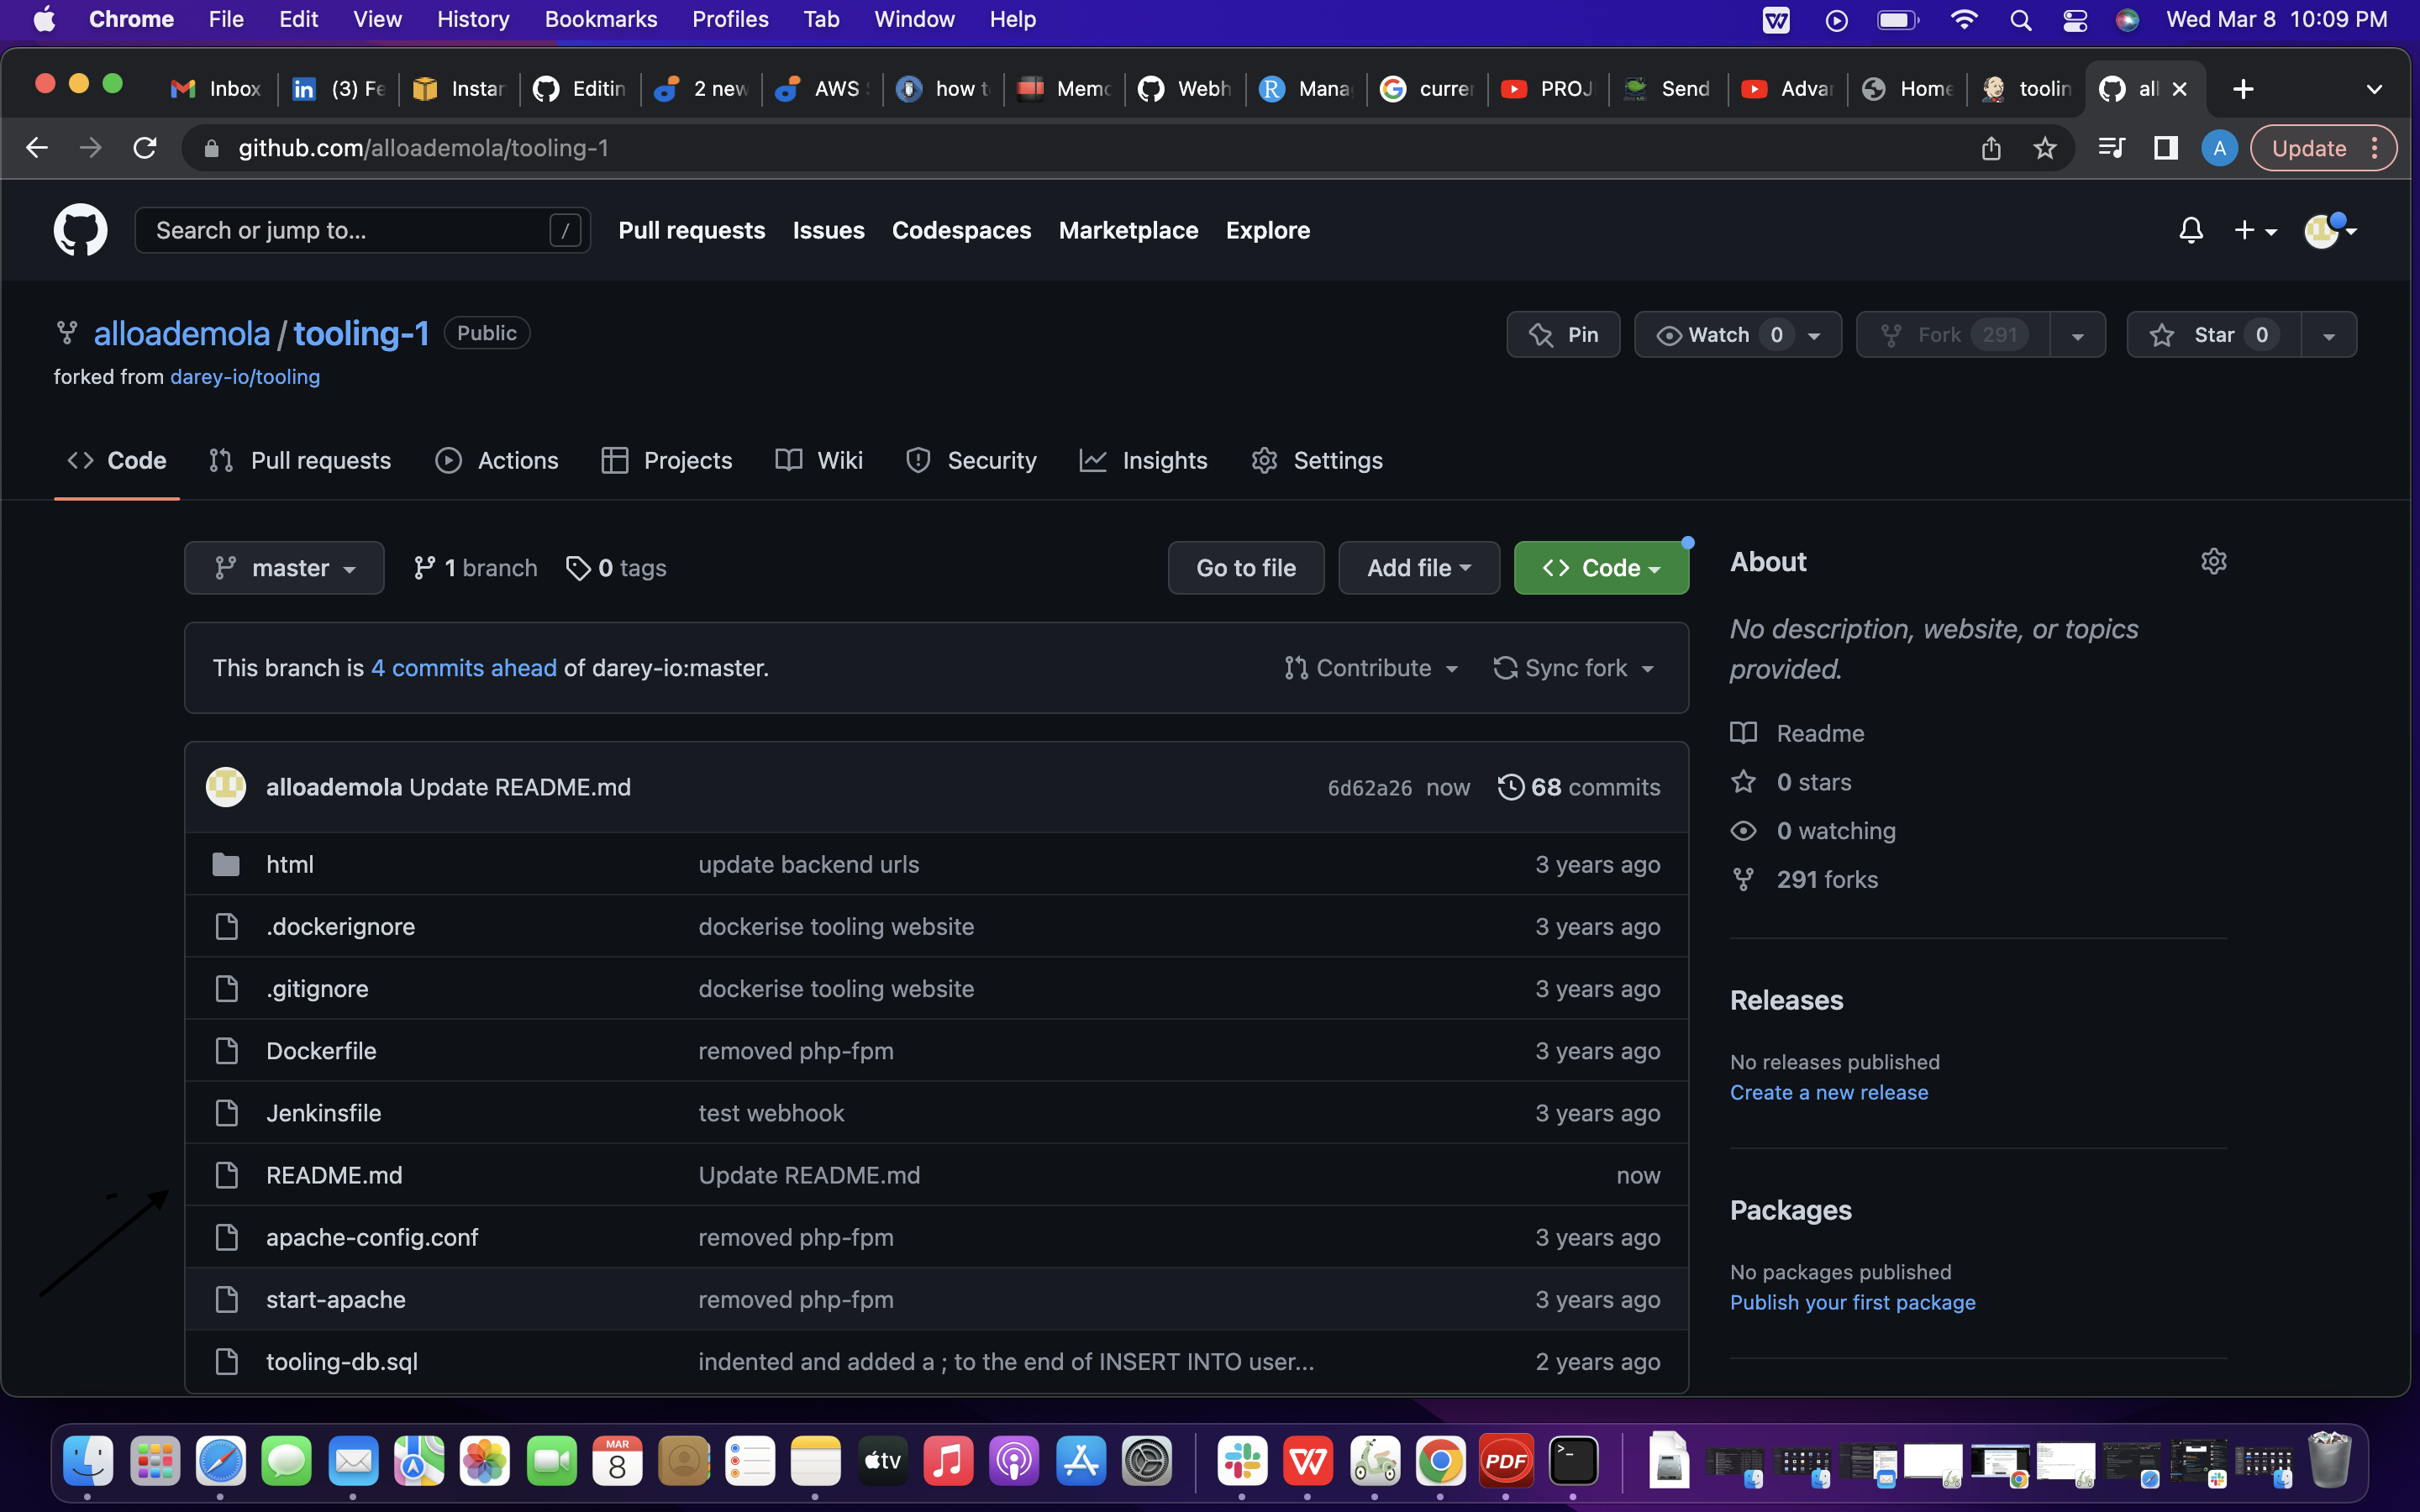Viewport: 2420px width, 1512px height.
Task: Expand the master branch selector
Action: point(284,567)
